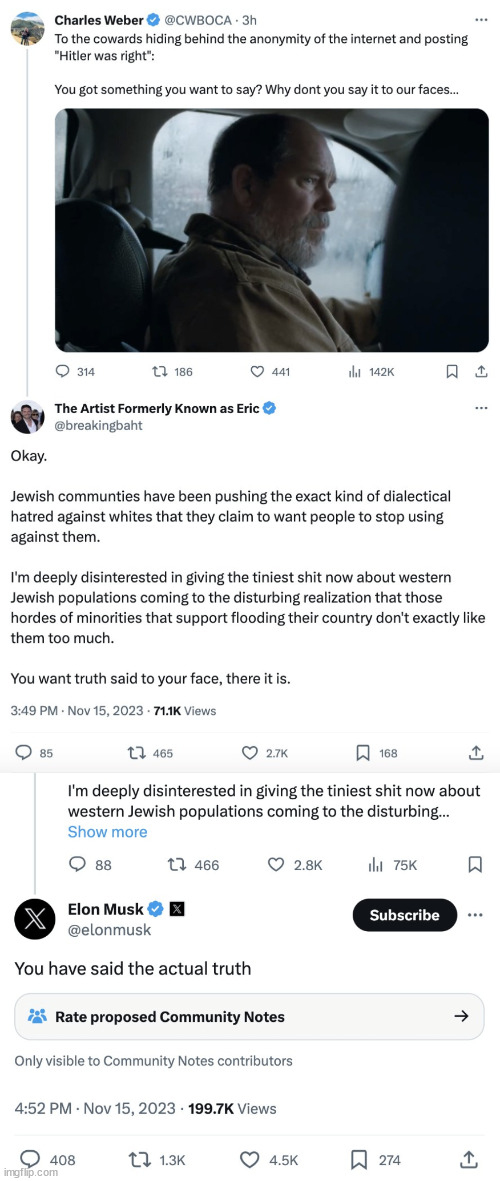
Task: Share the Elon Musk reply
Action: tap(468, 1159)
